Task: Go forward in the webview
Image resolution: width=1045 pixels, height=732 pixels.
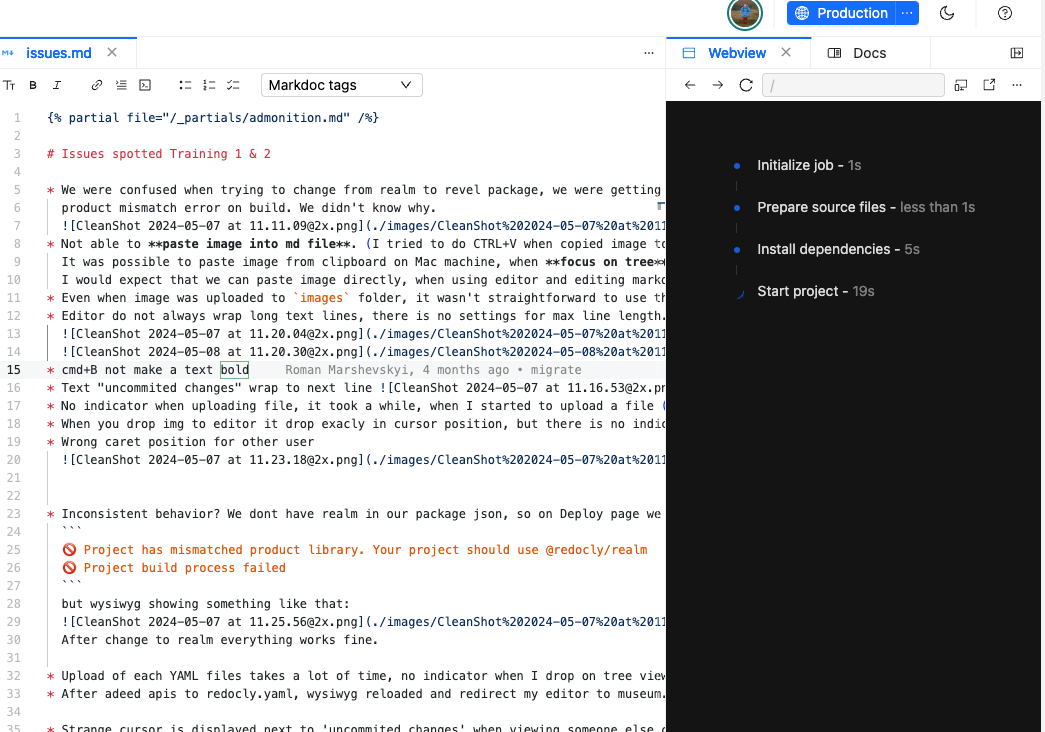Action: point(718,85)
